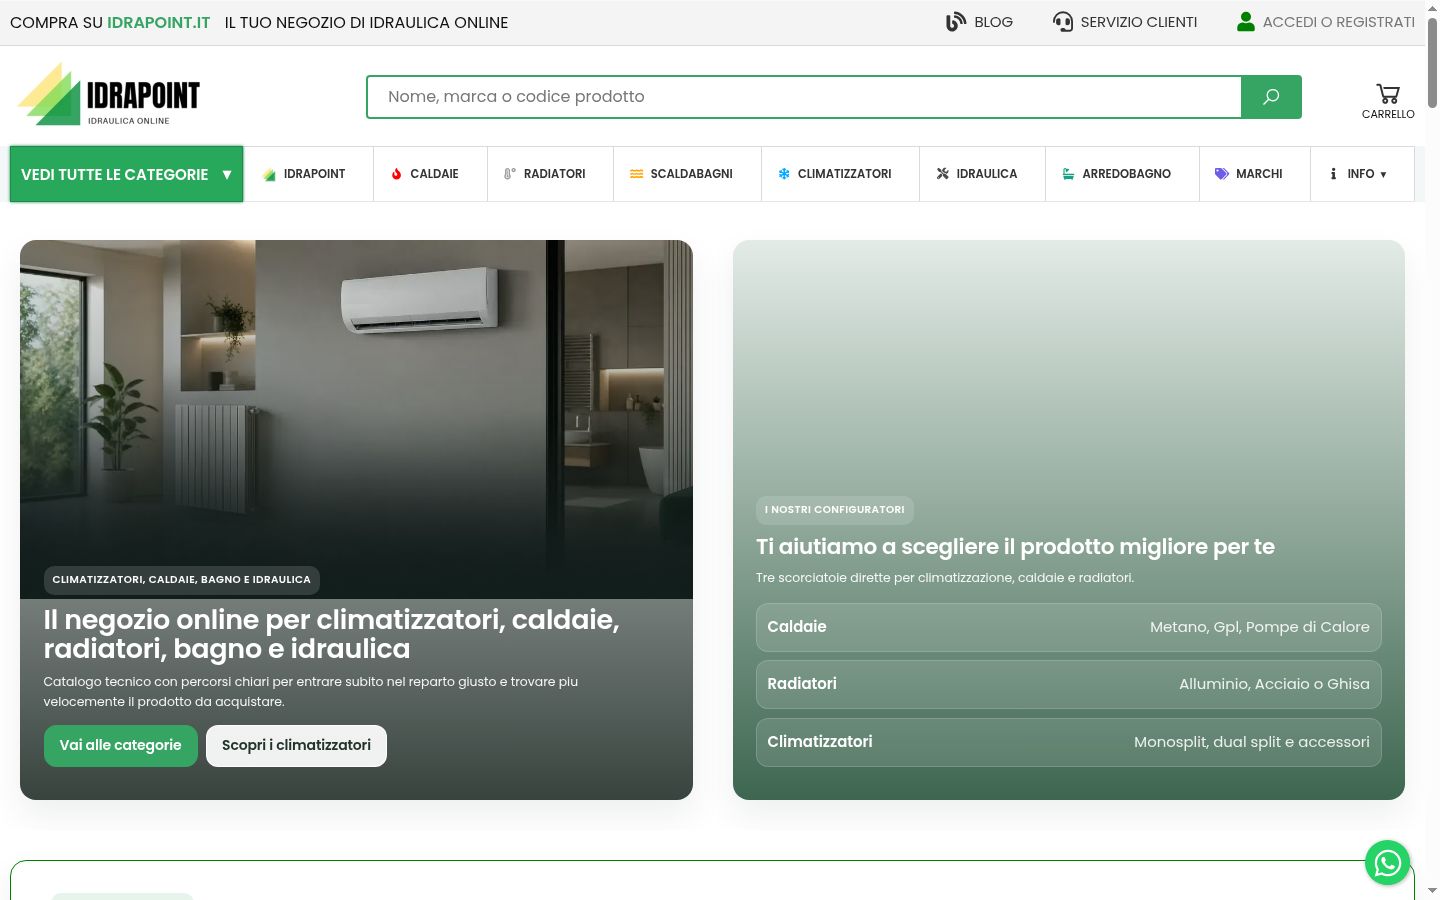Screen dimensions: 1440x900
Task: Click Accedi o Registrati link
Action: click(x=1339, y=22)
